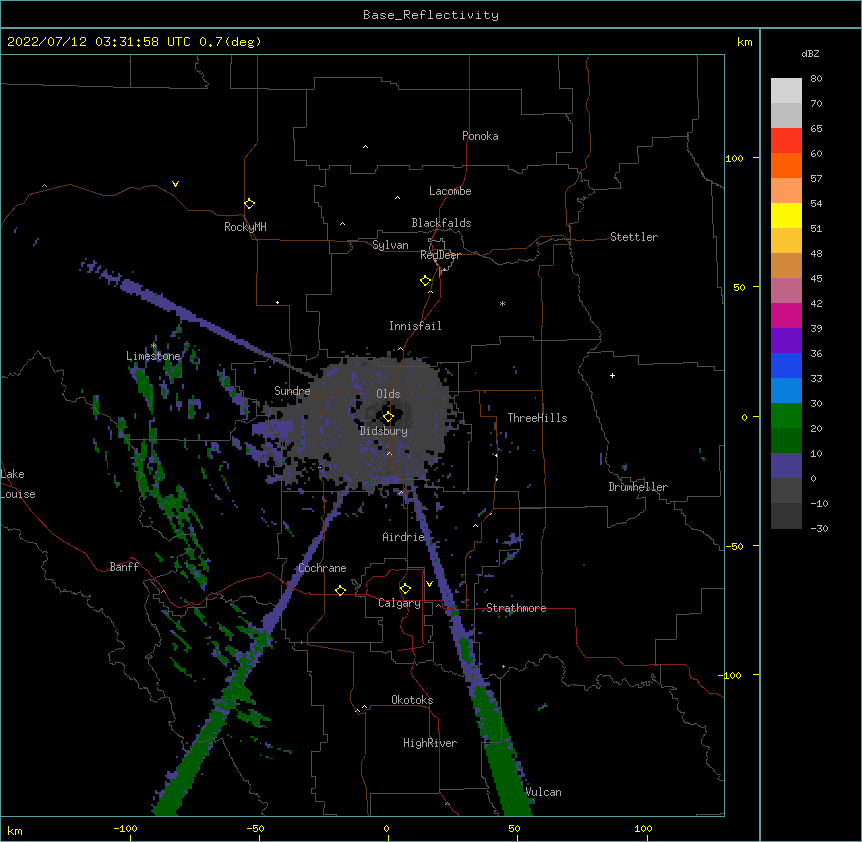Click the white asterisk above Limestone label
This screenshot has width=862, height=842.
point(153,346)
